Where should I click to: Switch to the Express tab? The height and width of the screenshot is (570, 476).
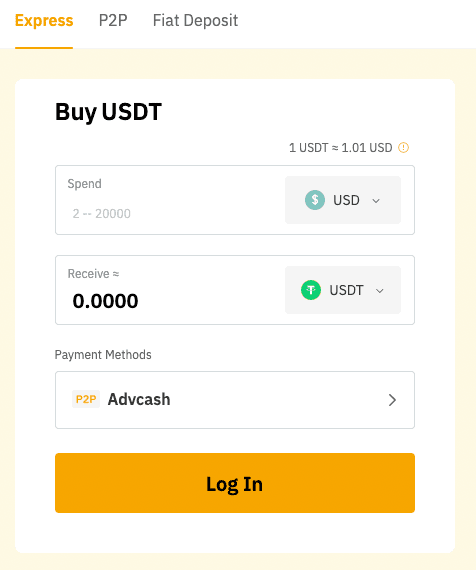pyautogui.click(x=44, y=21)
